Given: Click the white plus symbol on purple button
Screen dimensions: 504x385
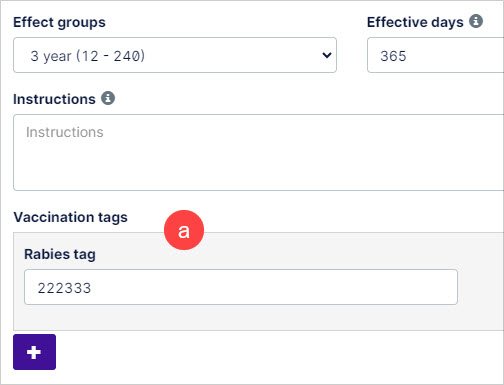Looking at the screenshot, I should (x=34, y=352).
